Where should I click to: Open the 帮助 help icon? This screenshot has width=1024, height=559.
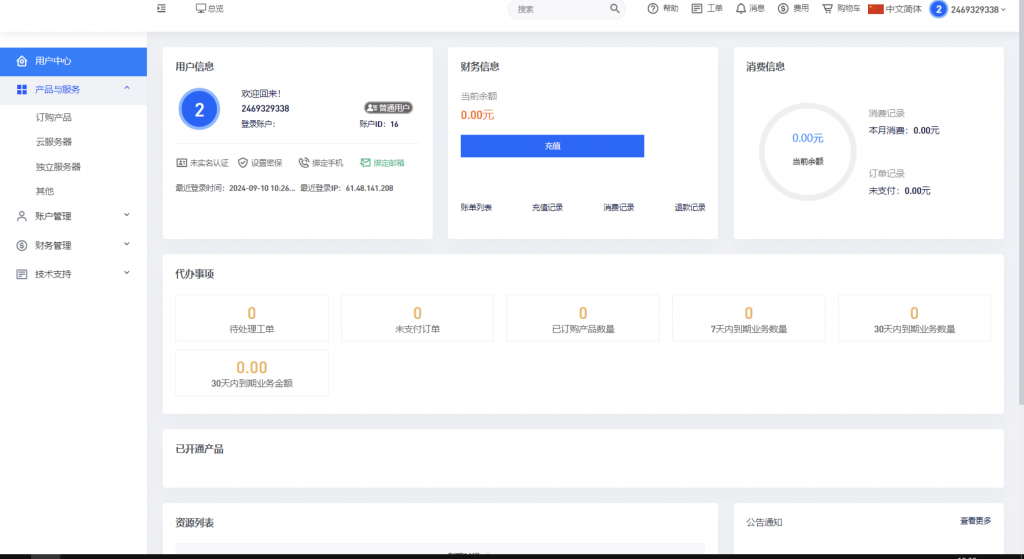(x=652, y=8)
